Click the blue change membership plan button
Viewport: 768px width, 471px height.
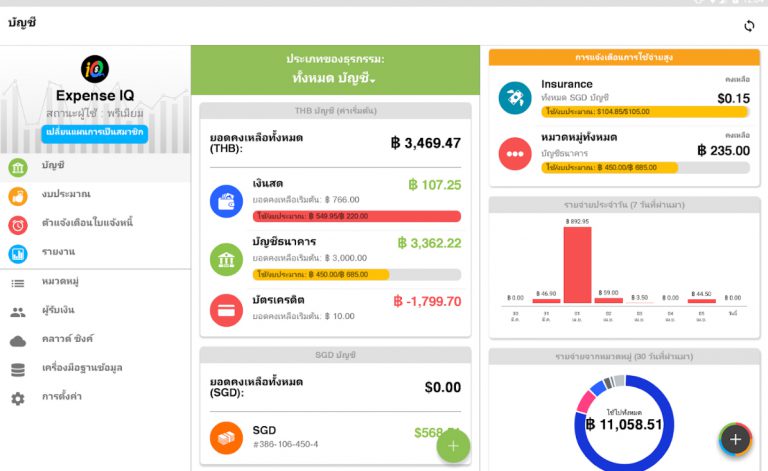[x=95, y=133]
